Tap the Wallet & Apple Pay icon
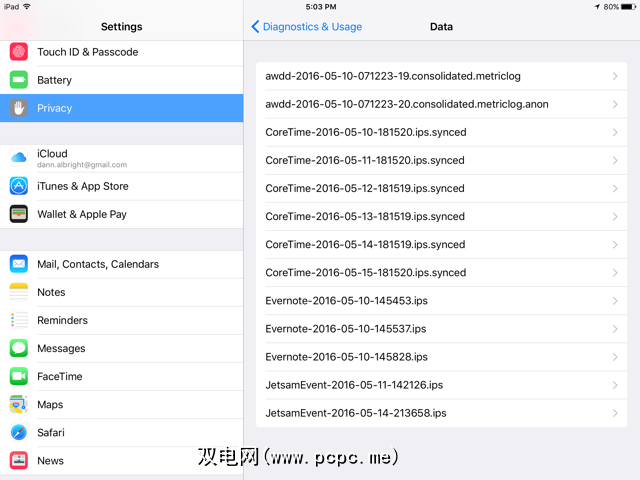Viewport: 640px width, 480px height. (19, 214)
